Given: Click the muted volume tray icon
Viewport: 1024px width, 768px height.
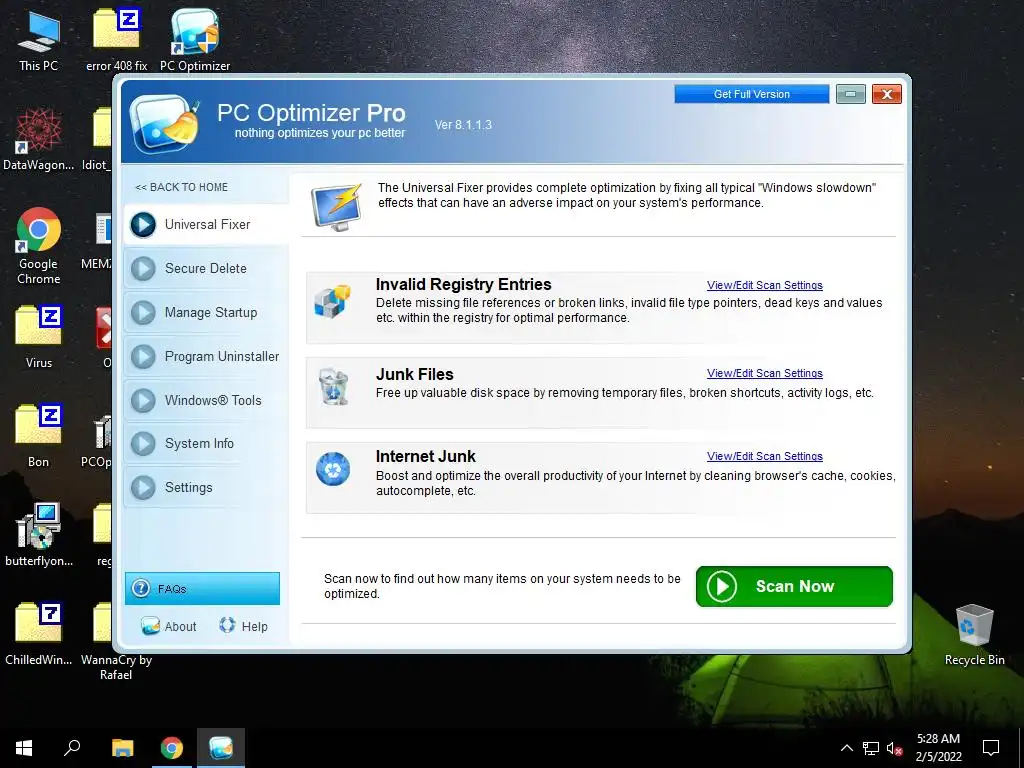Looking at the screenshot, I should click(895, 748).
